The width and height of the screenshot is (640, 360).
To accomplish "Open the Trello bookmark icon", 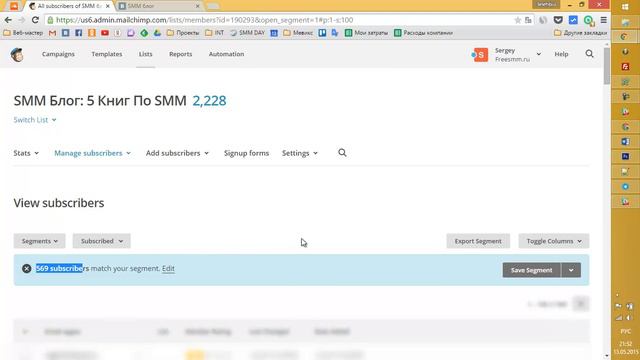I will 322,33.
